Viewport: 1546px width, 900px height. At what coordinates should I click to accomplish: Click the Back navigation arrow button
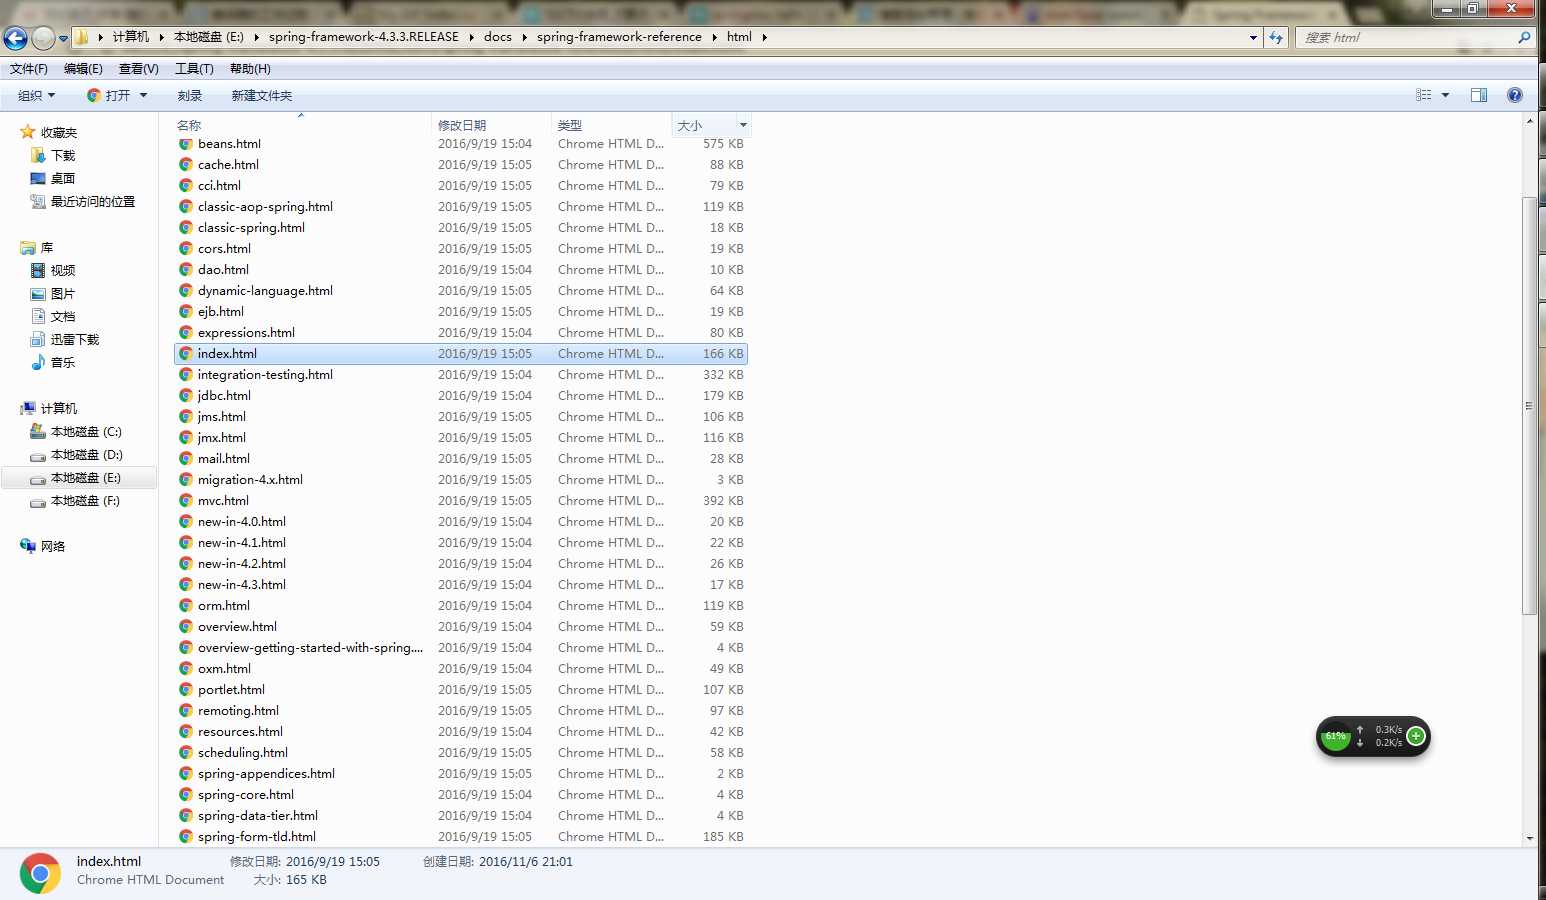coord(15,38)
